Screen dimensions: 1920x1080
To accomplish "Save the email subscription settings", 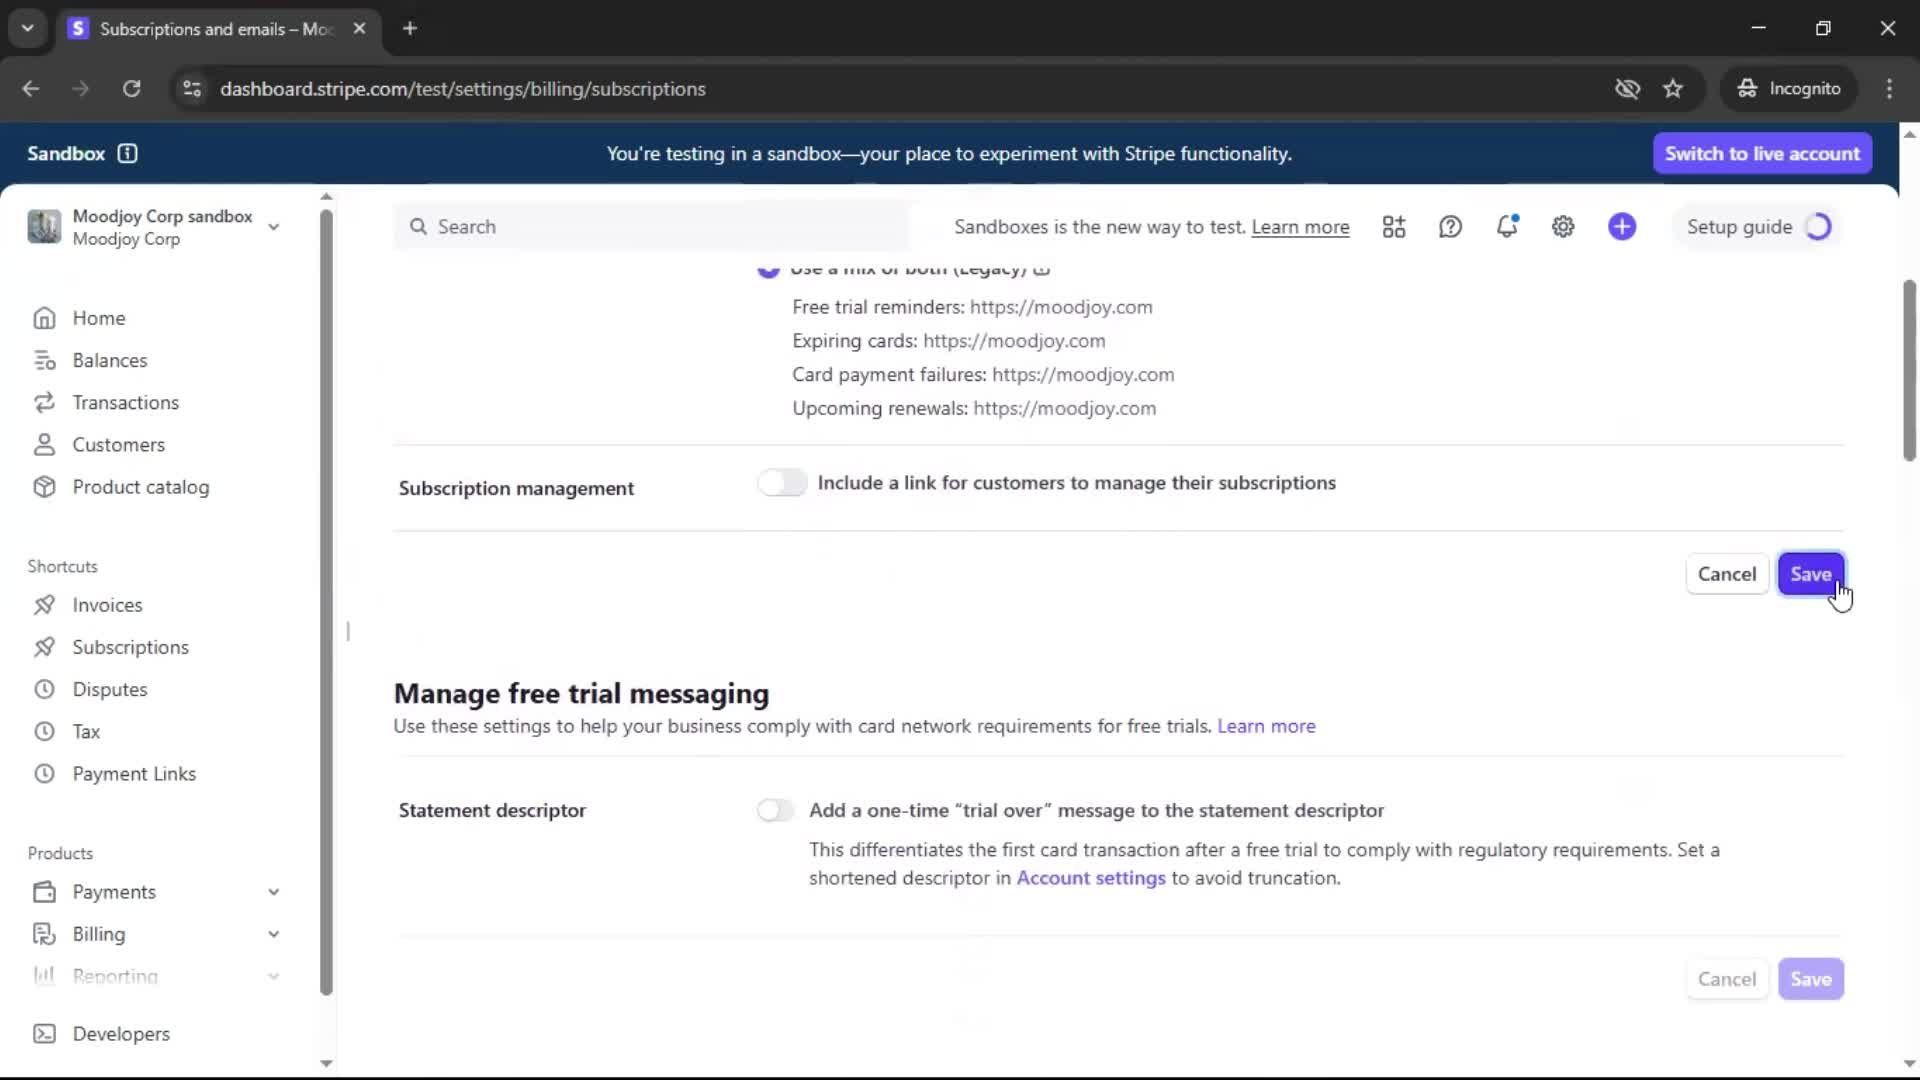I will (1810, 574).
